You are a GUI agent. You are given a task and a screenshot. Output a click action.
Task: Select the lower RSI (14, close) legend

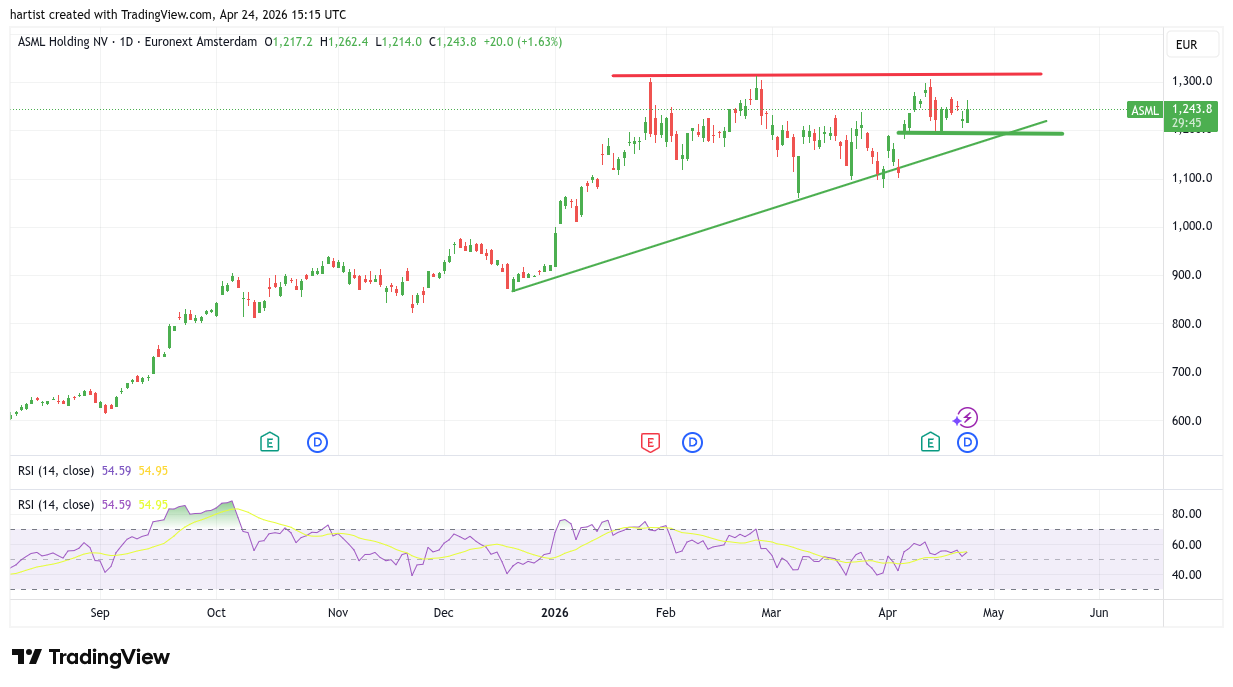tap(56, 505)
